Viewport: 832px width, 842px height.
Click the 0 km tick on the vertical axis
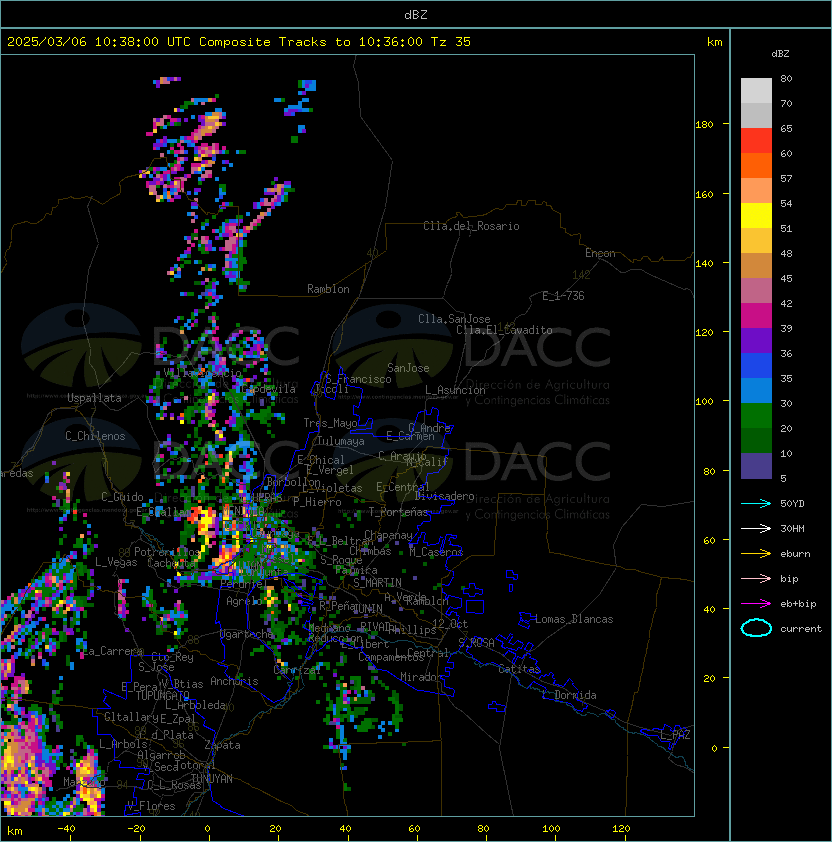click(714, 749)
